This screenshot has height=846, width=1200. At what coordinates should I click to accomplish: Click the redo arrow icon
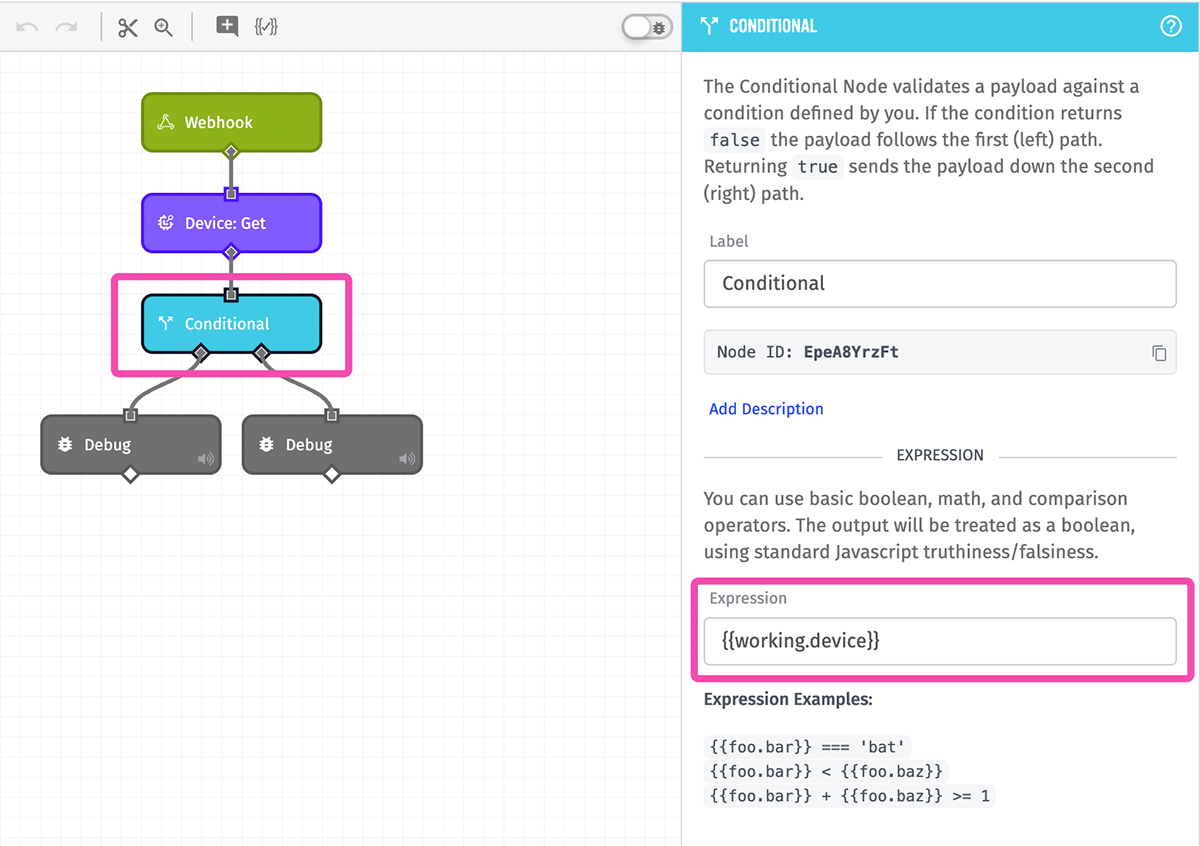pos(67,27)
